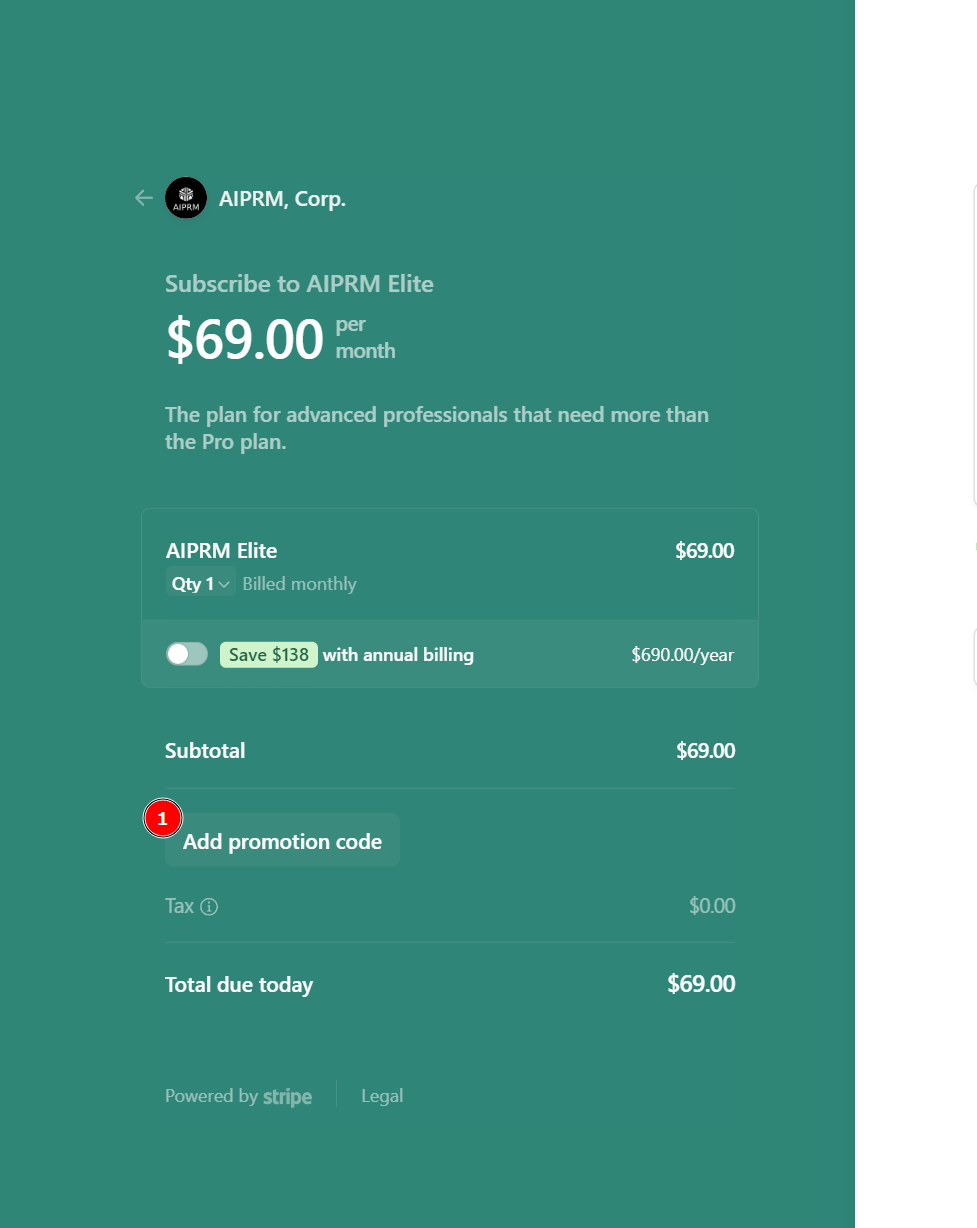Click the Stripe wordmark logo
977x1228 pixels.
287,1097
